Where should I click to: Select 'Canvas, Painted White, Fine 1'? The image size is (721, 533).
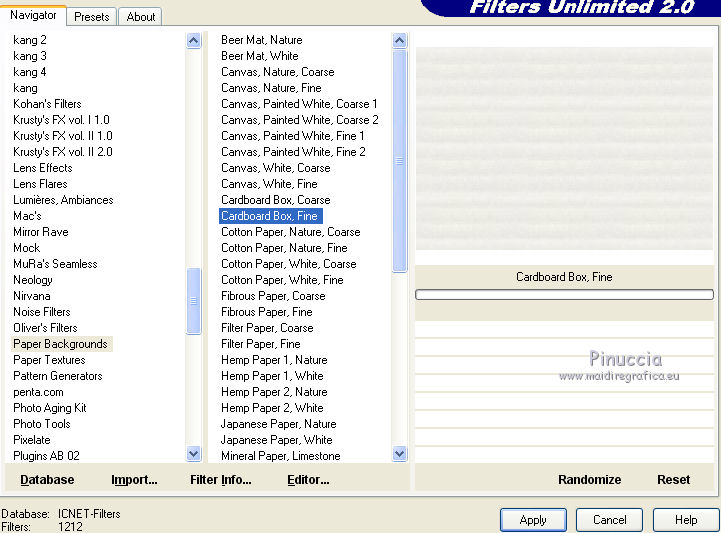click(292, 136)
